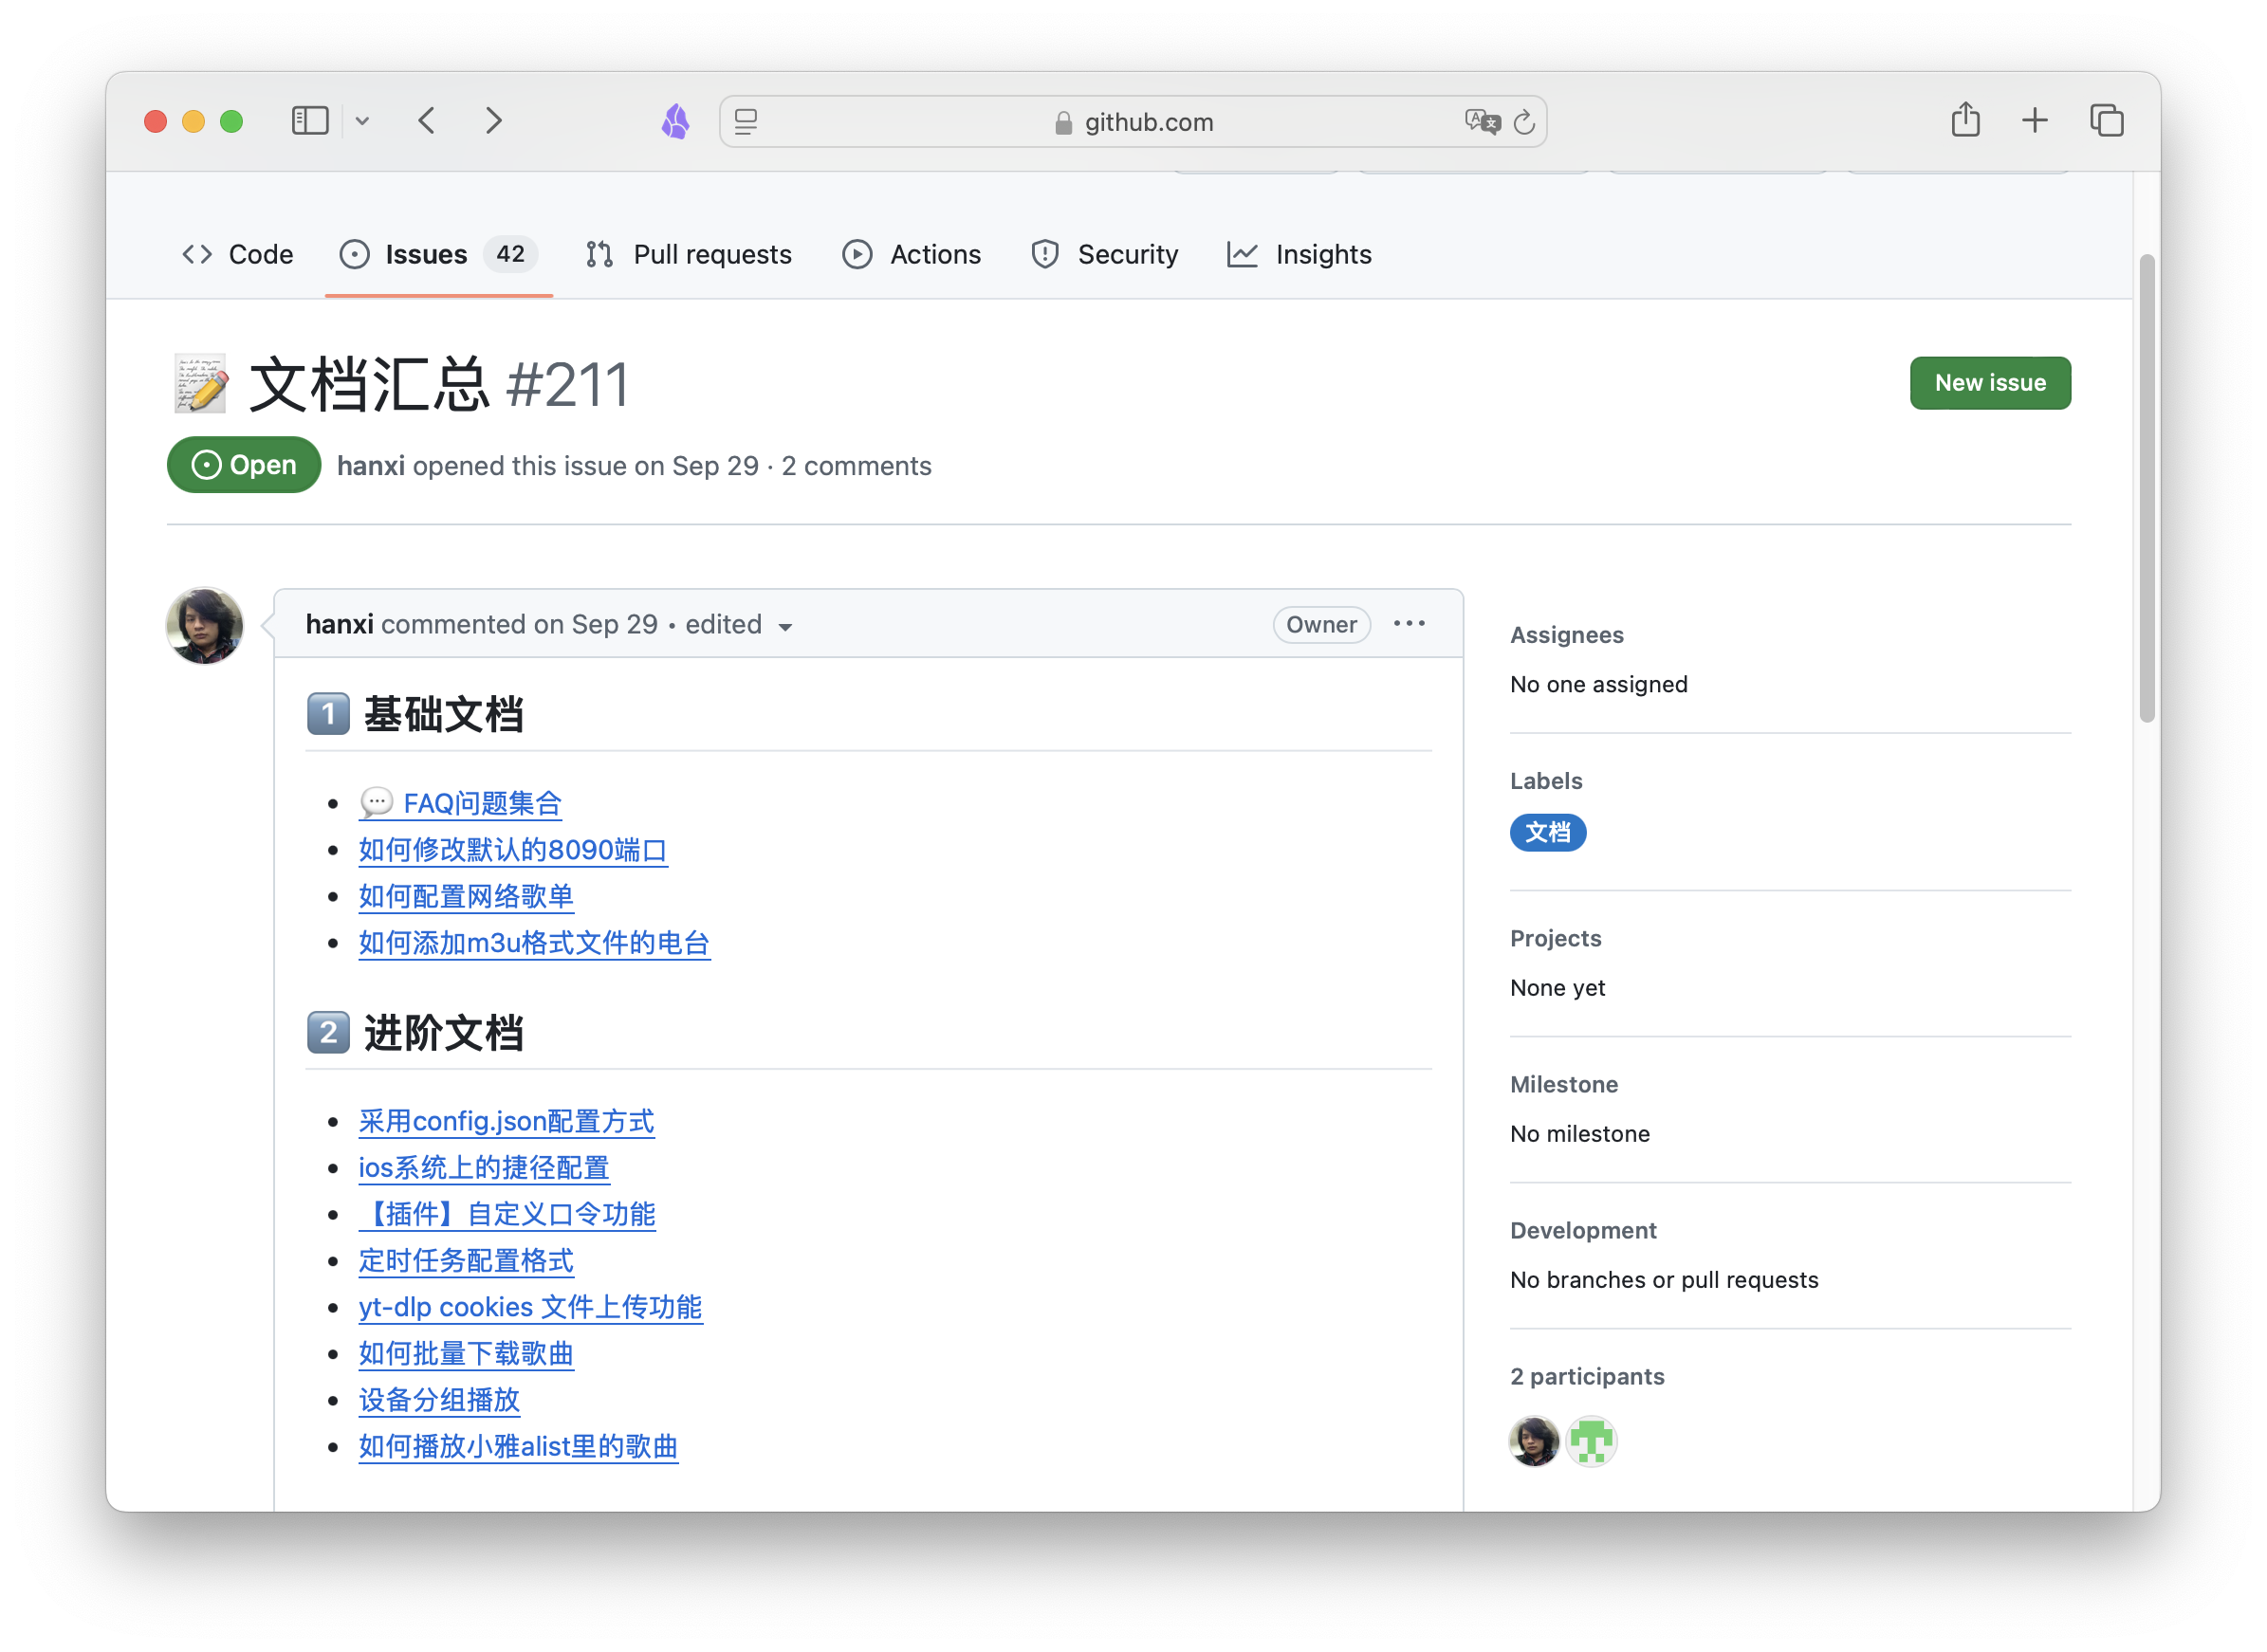Screen dimensions: 2267x1652
Task: Click the translate icon in the address bar
Action: point(1482,122)
